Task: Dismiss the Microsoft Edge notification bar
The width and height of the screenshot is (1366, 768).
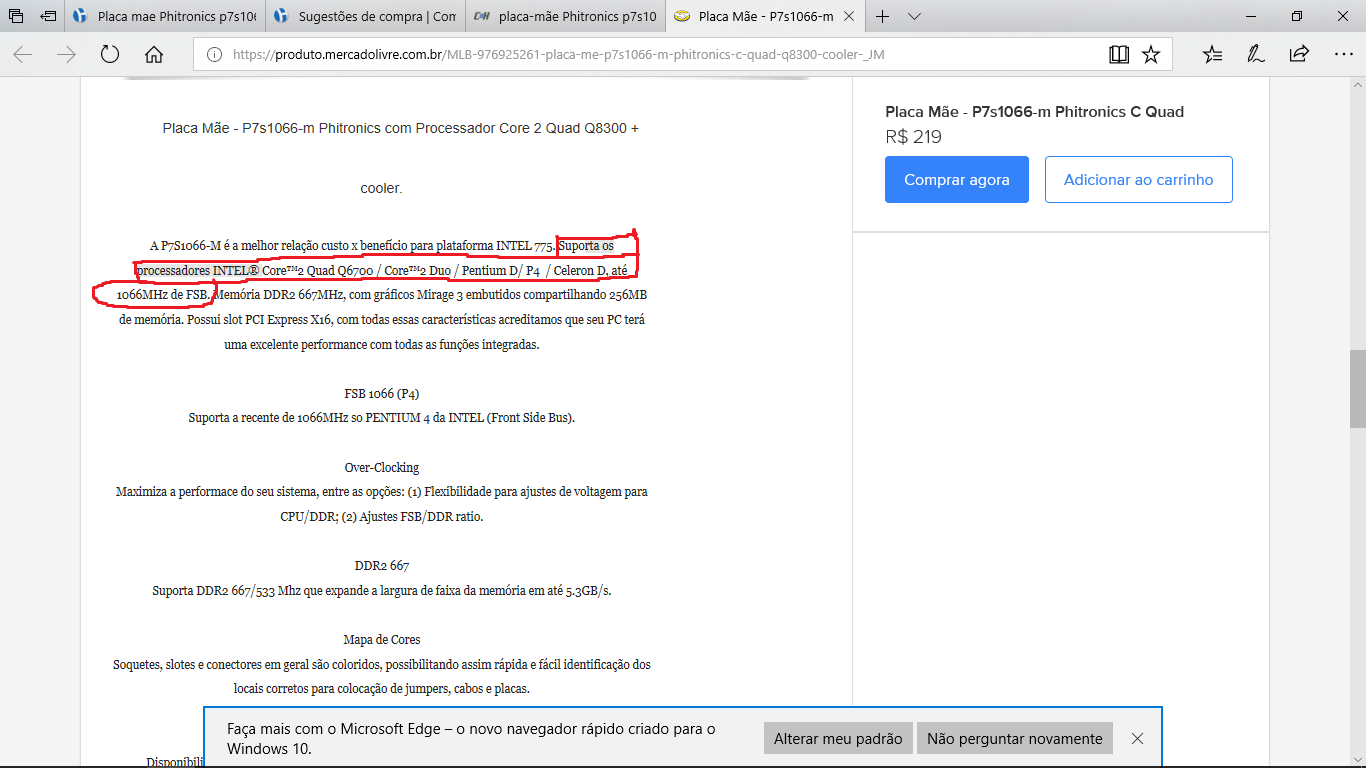Action: pos(1137,739)
